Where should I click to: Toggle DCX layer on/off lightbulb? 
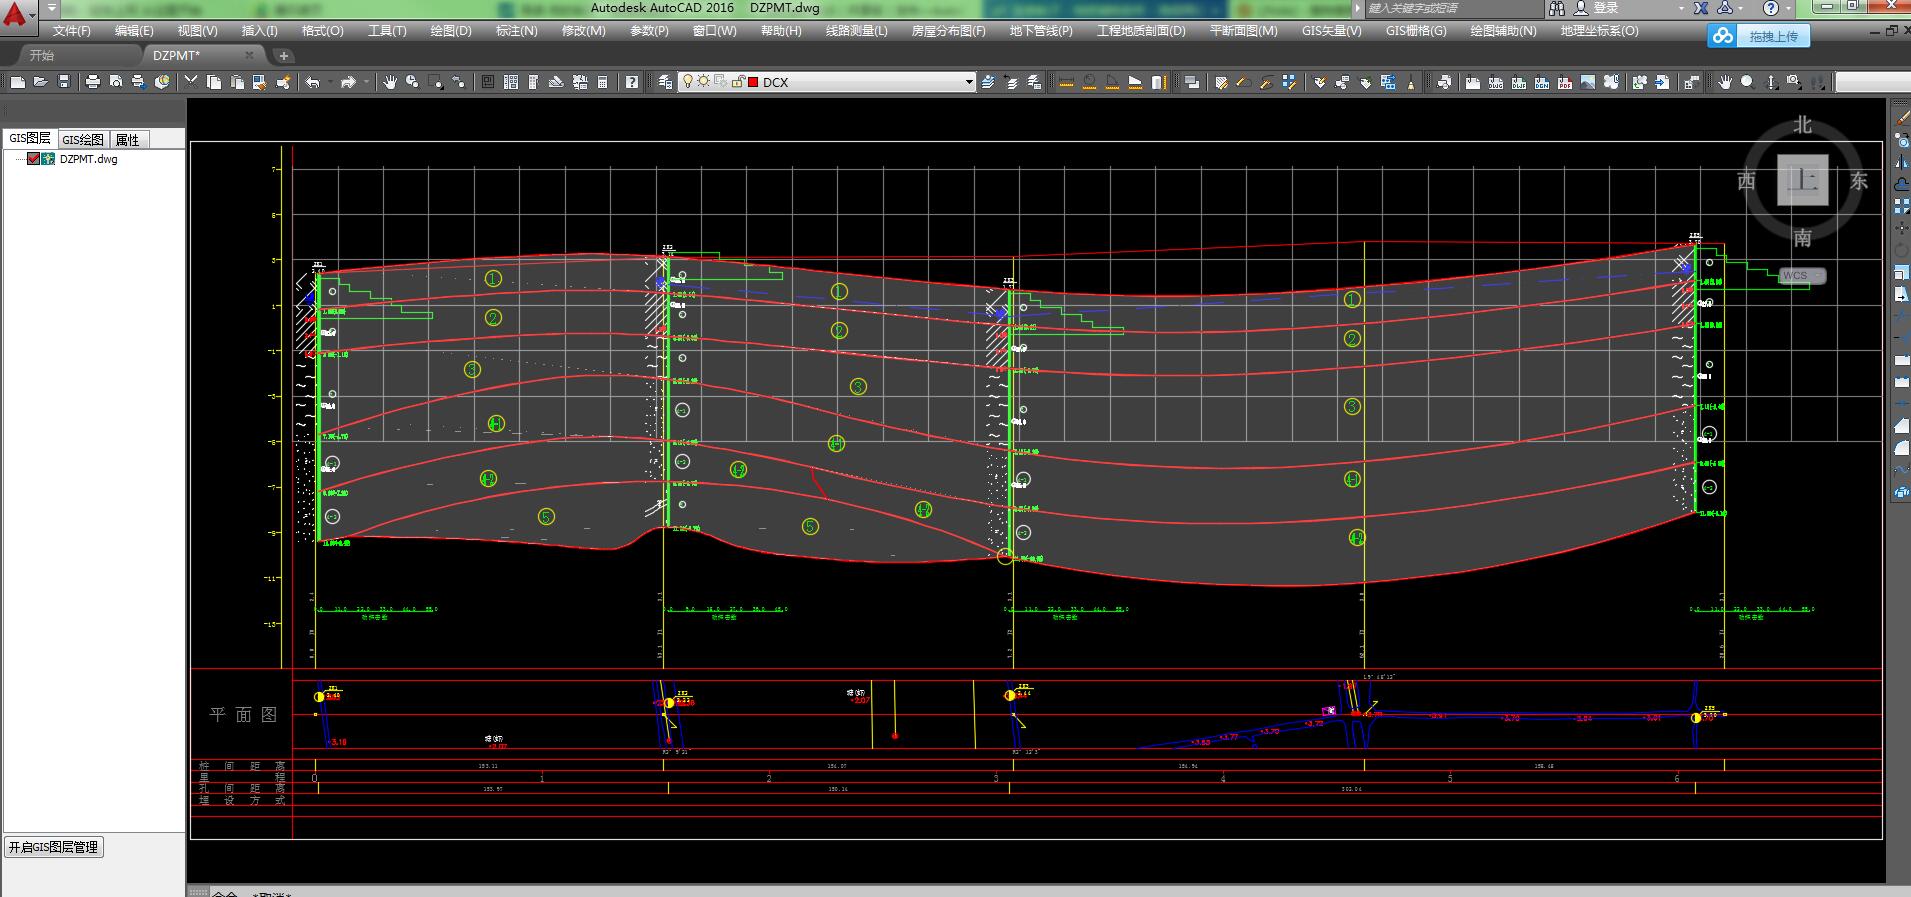tap(687, 81)
